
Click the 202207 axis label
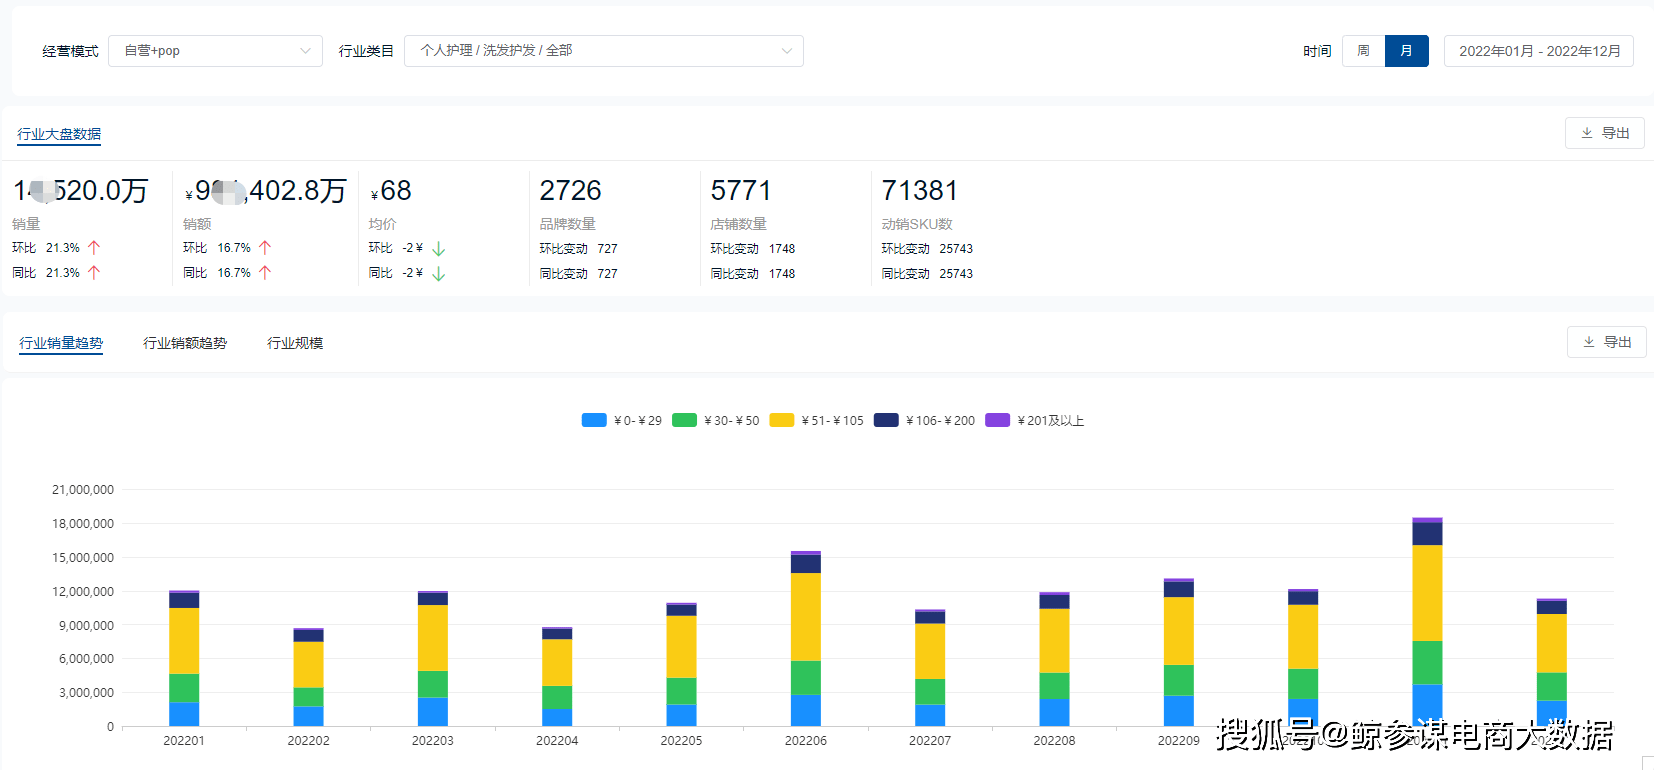[930, 741]
